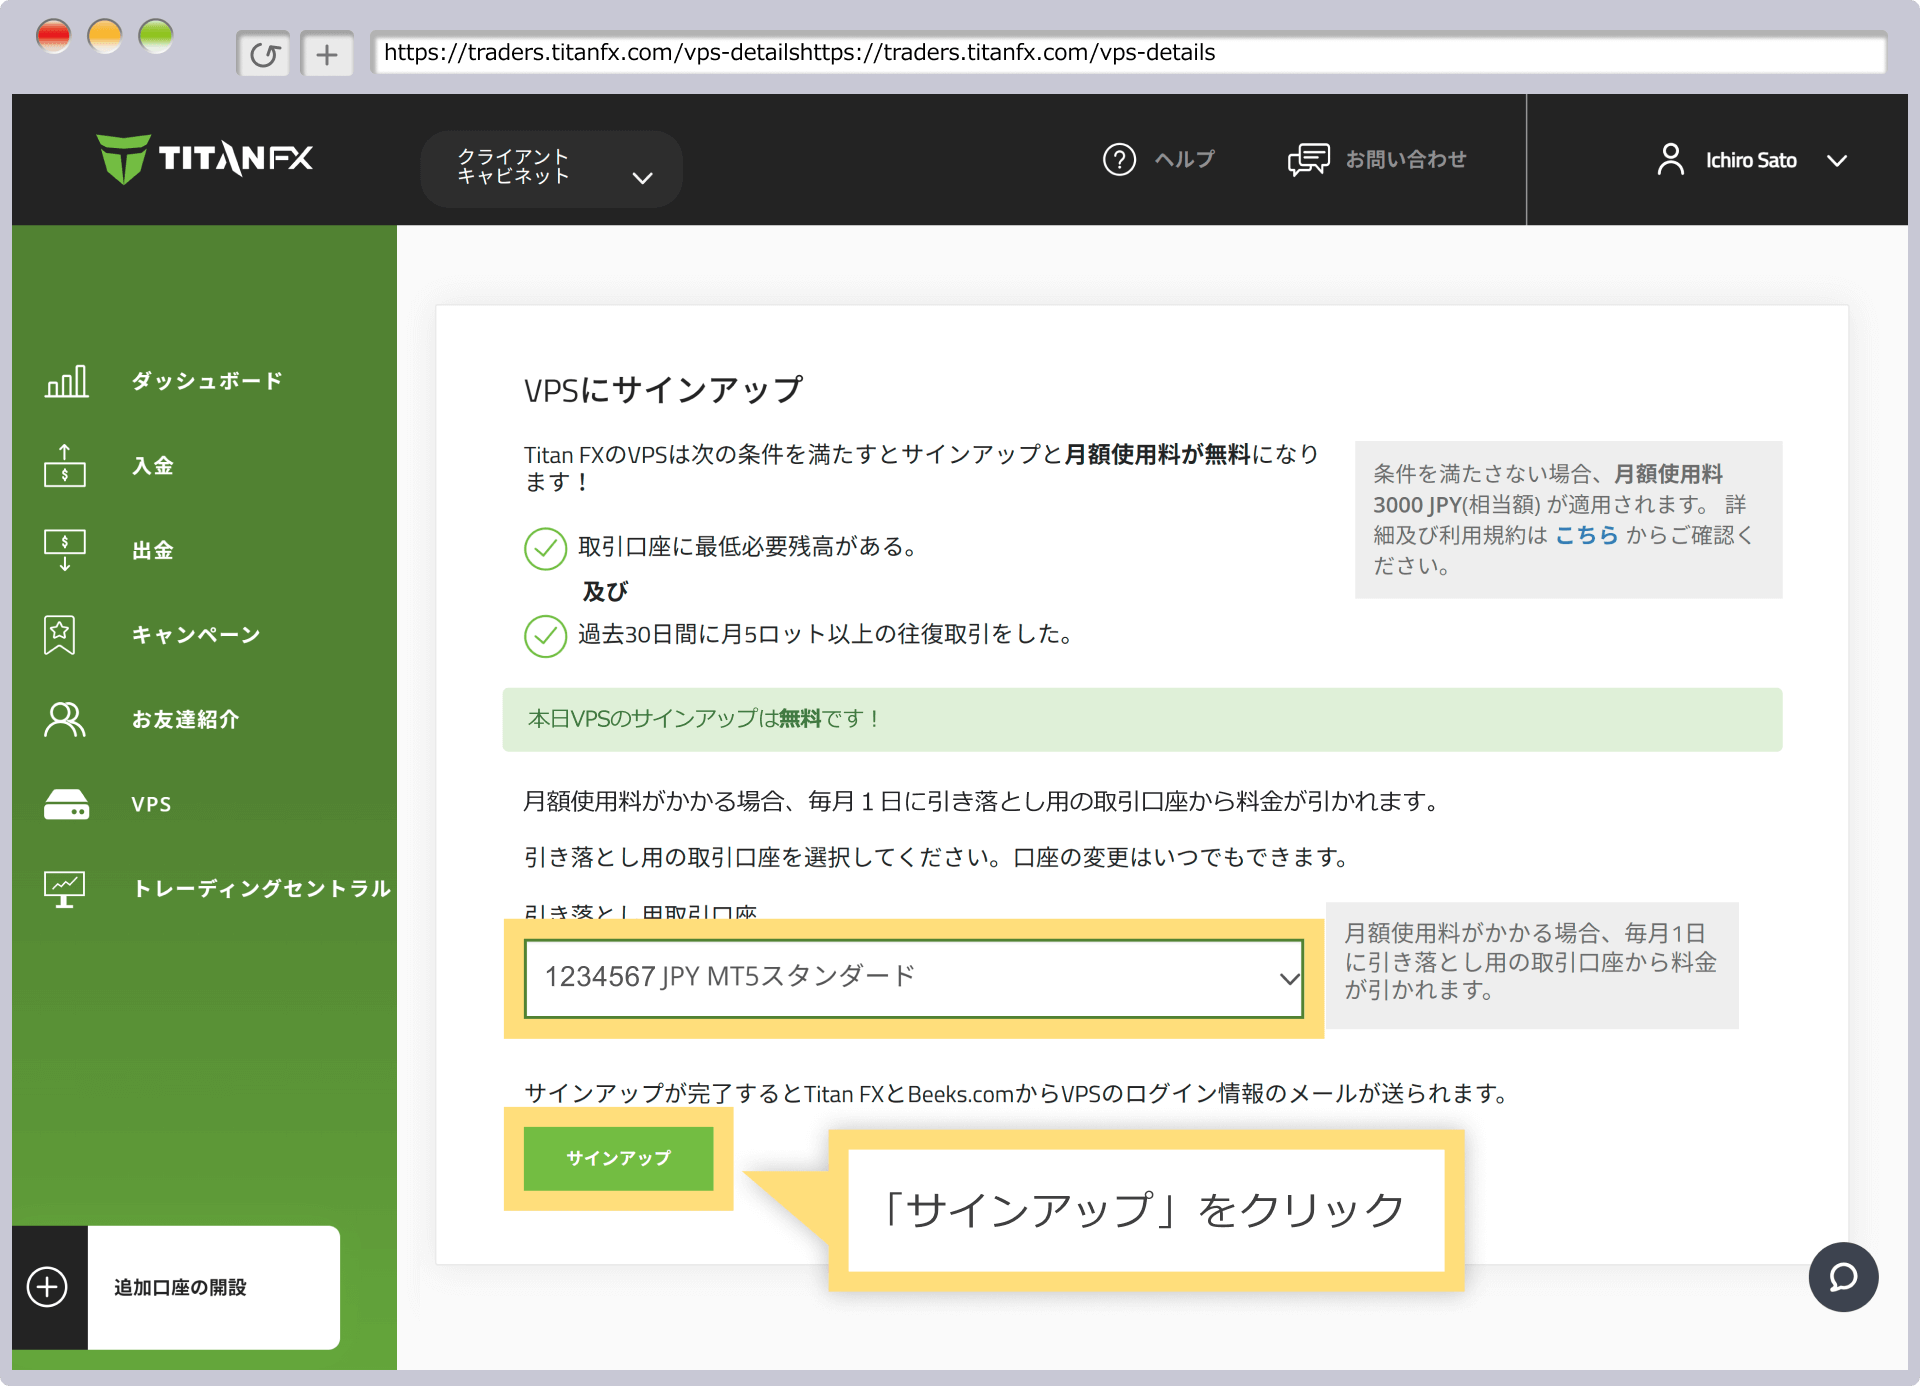Select キャンペーン in sidebar
The width and height of the screenshot is (1920, 1386).
coord(196,635)
